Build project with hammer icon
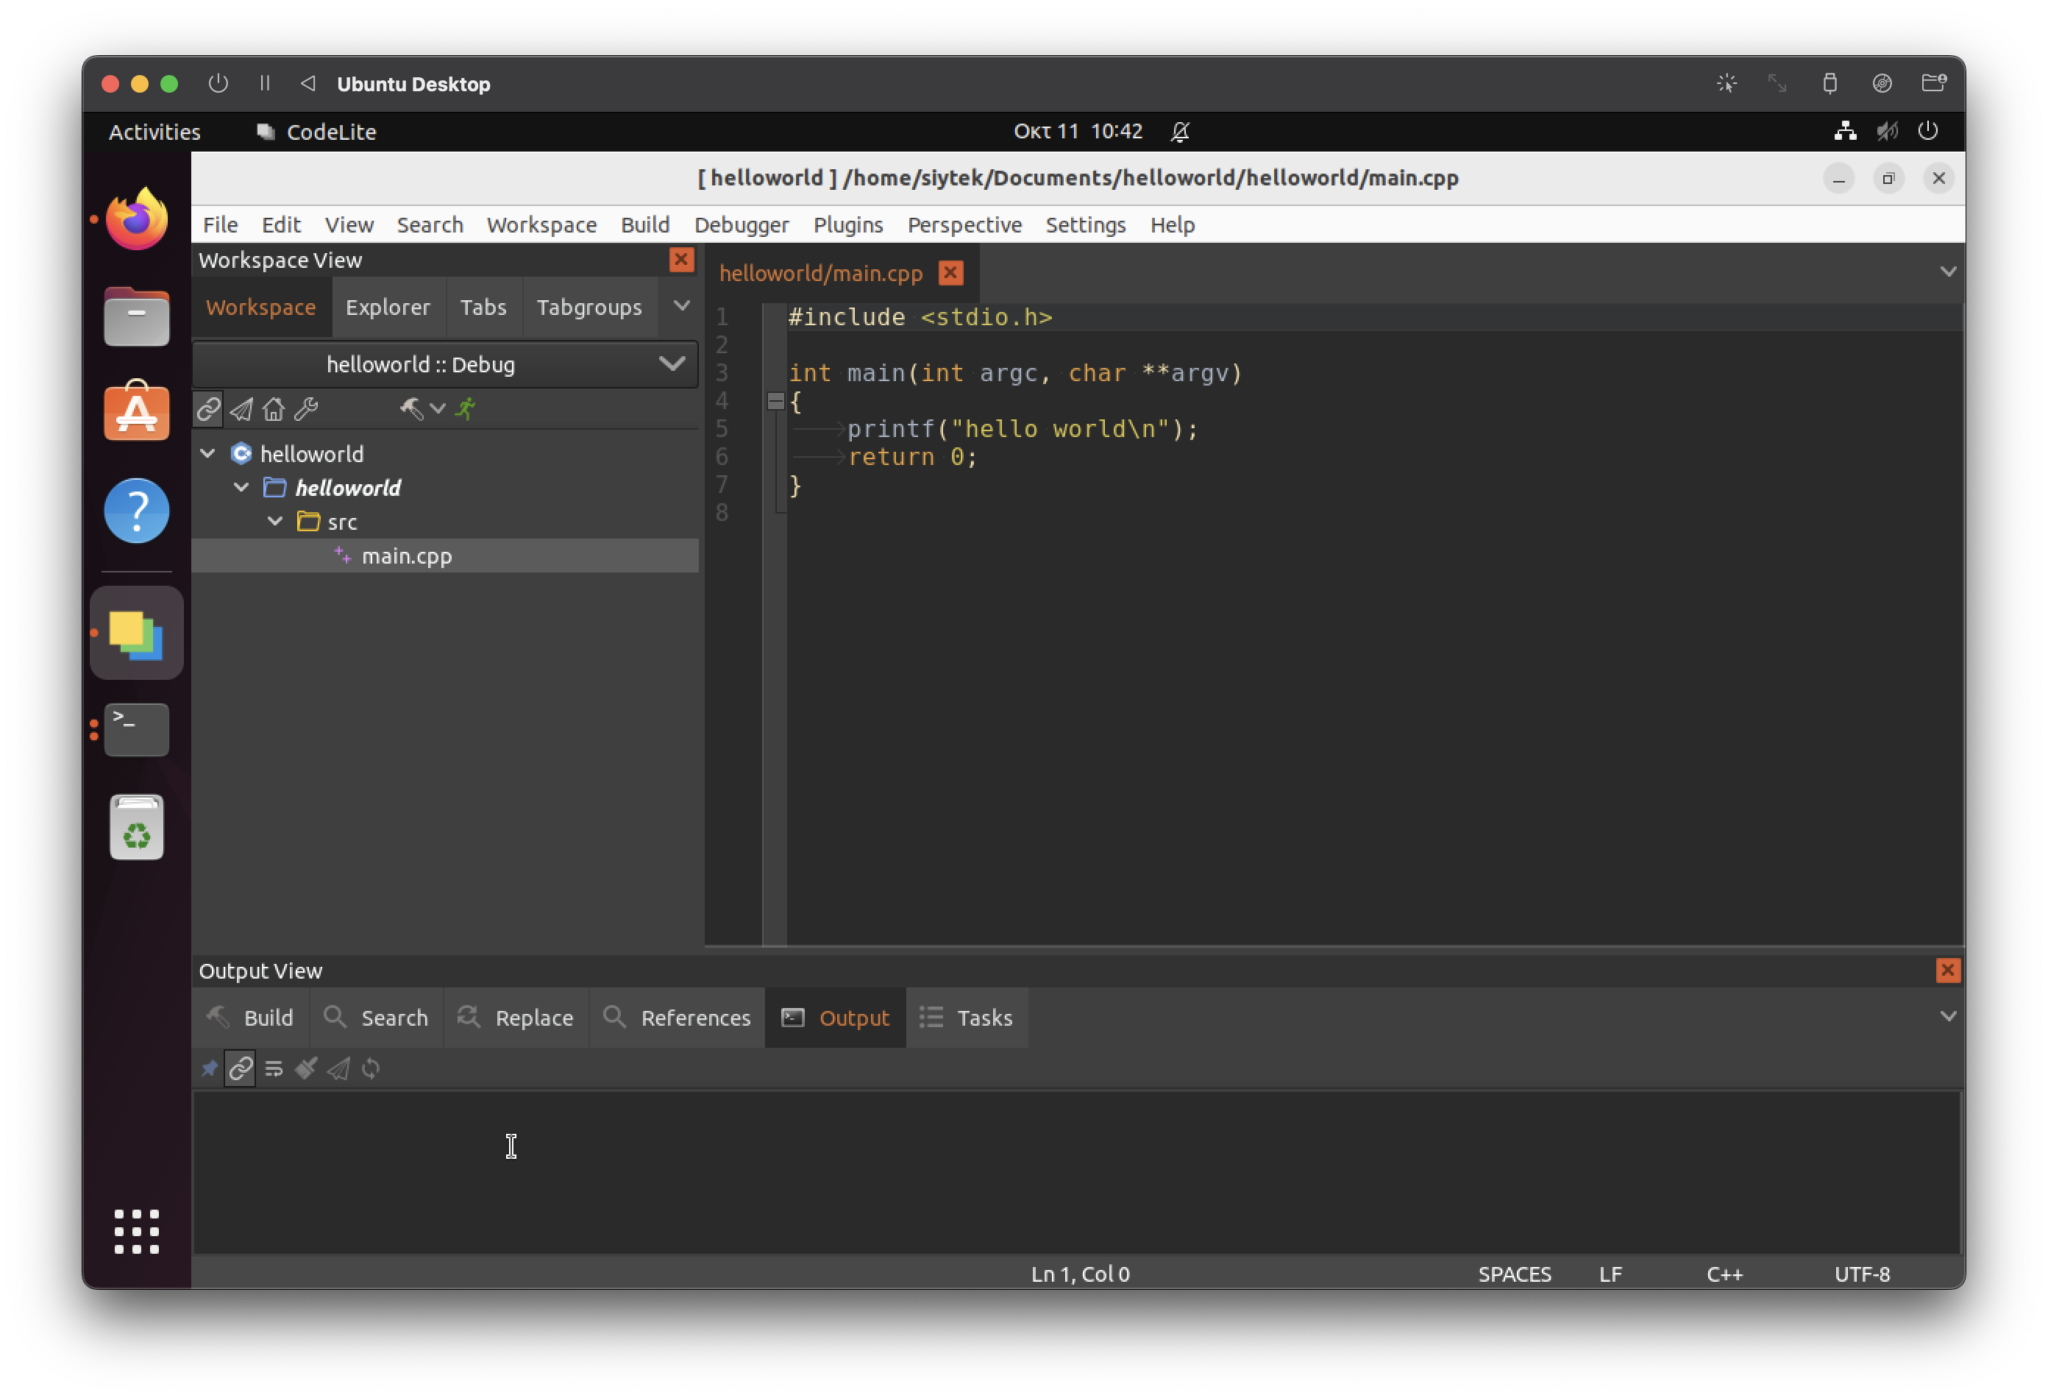 click(411, 409)
